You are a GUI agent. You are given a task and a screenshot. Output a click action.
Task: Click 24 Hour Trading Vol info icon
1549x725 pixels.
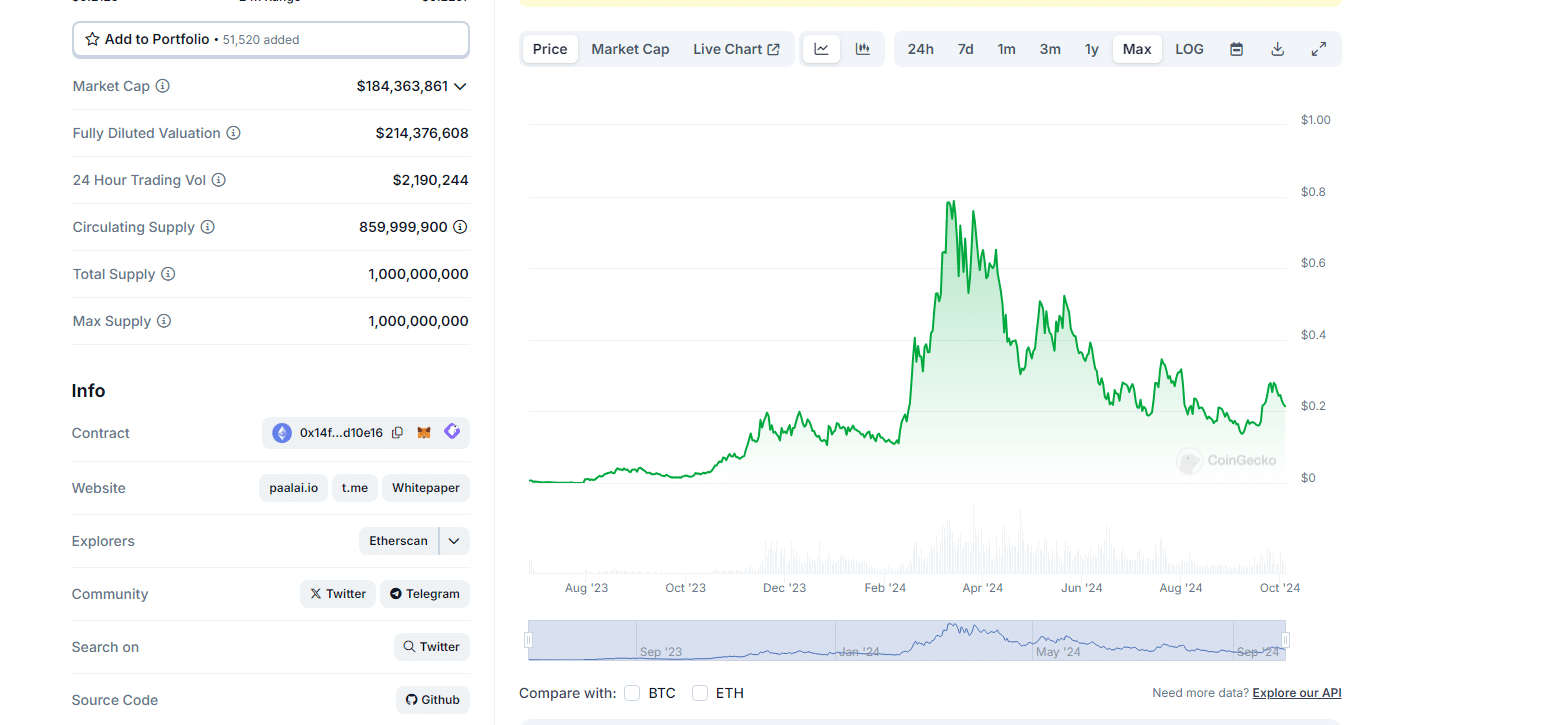click(x=219, y=180)
